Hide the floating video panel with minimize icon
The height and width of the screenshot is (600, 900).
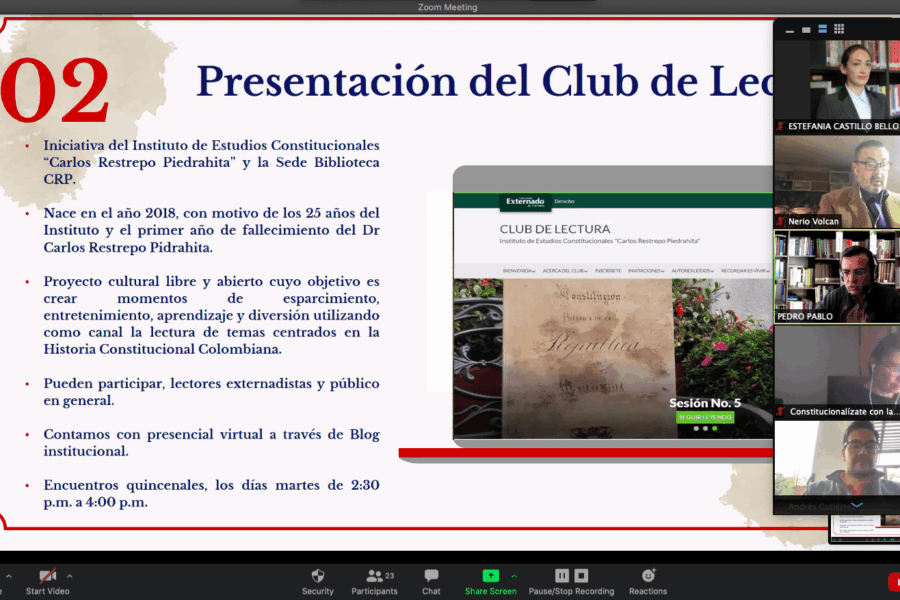[x=789, y=30]
